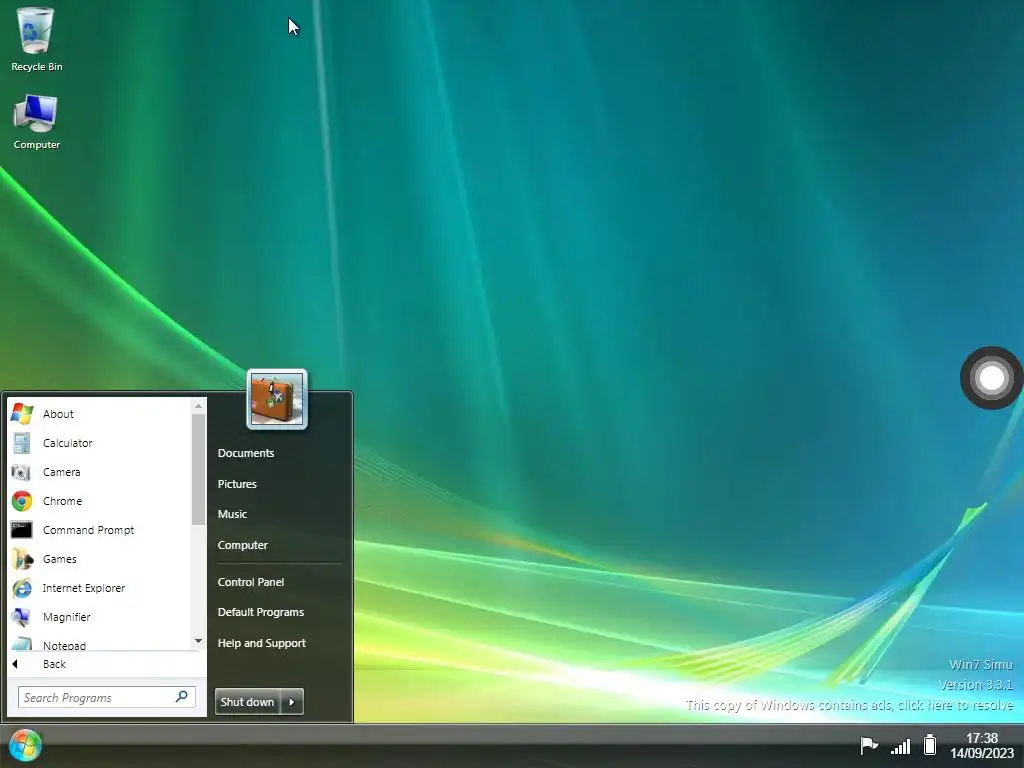Click the Internet Explorer icon
This screenshot has width=1024, height=768.
point(22,588)
